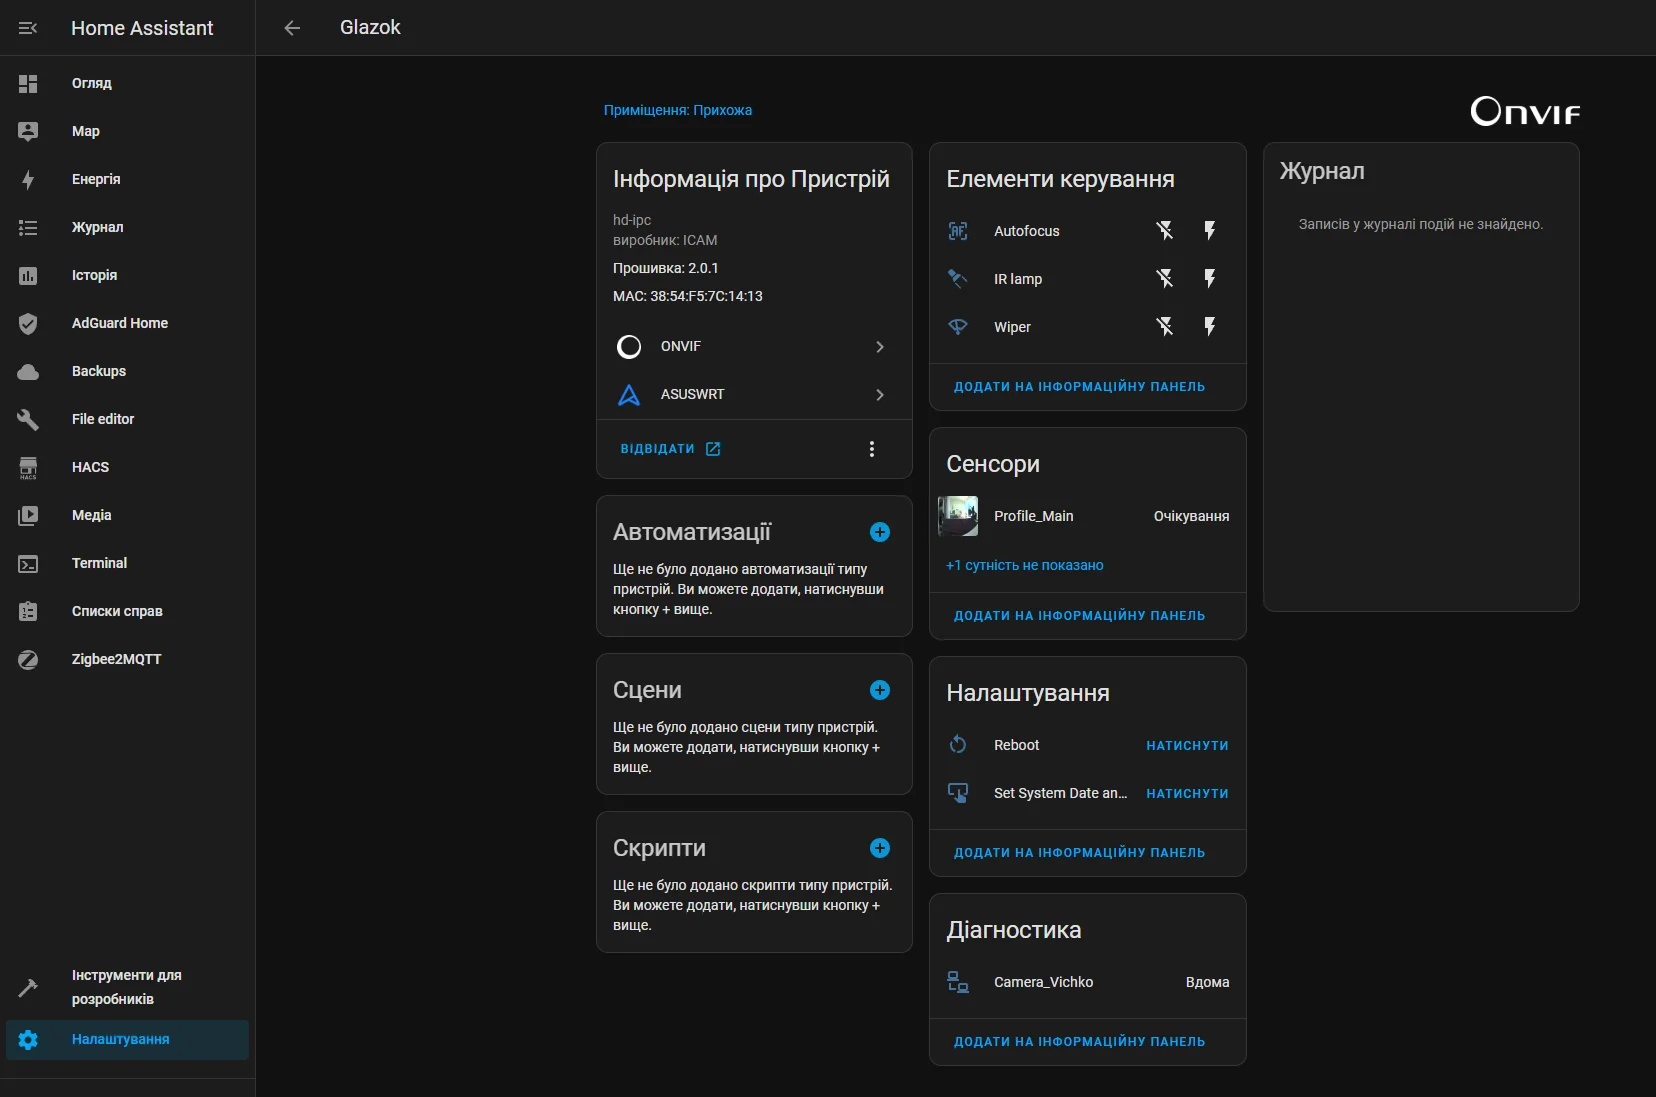Click the Autofocus entity icon
The height and width of the screenshot is (1097, 1656).
point(958,231)
